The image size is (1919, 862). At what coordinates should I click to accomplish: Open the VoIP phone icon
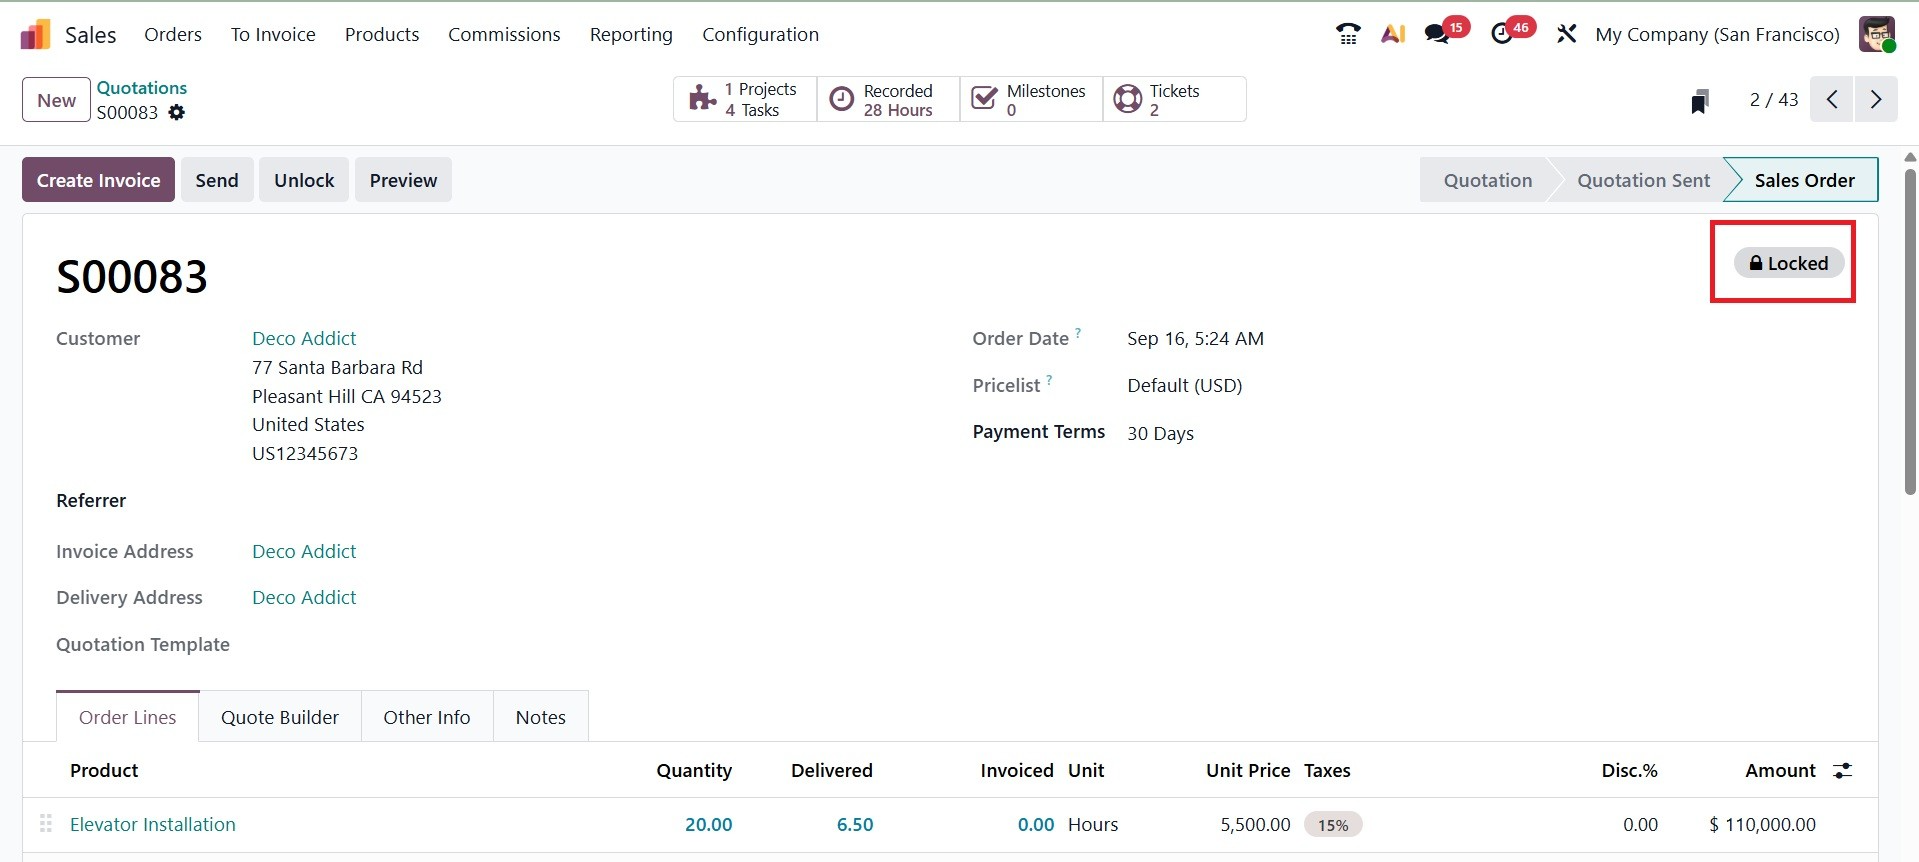(1348, 34)
